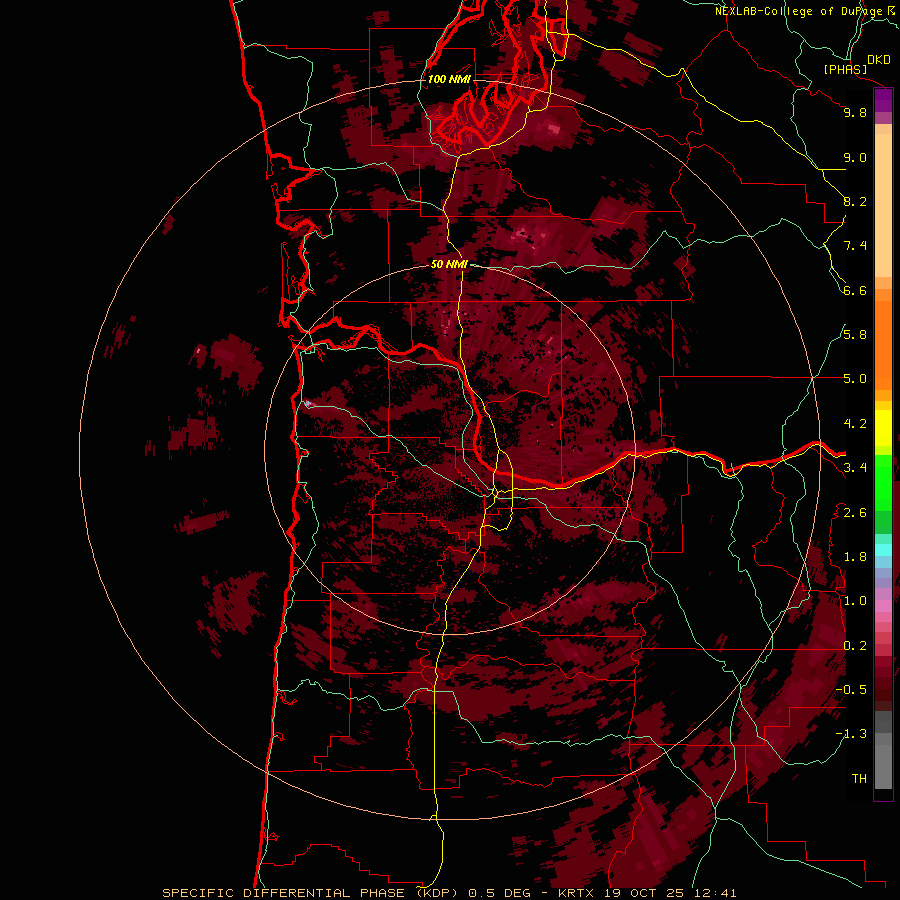Pick the purple swatch atop the color bar
The width and height of the screenshot is (900, 900).
coord(883,100)
